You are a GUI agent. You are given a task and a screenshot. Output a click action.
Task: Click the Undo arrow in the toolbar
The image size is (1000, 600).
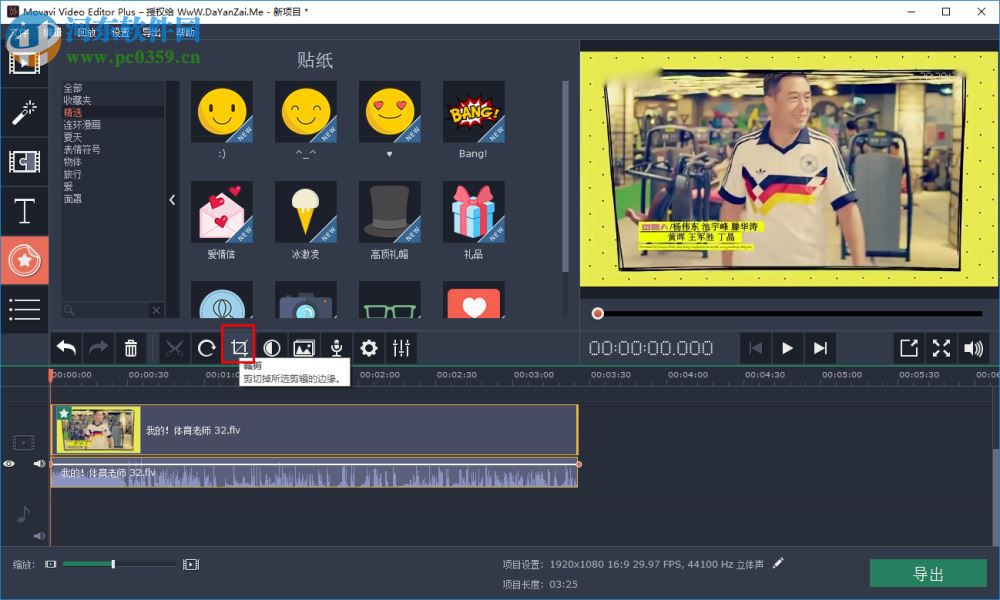[65, 348]
